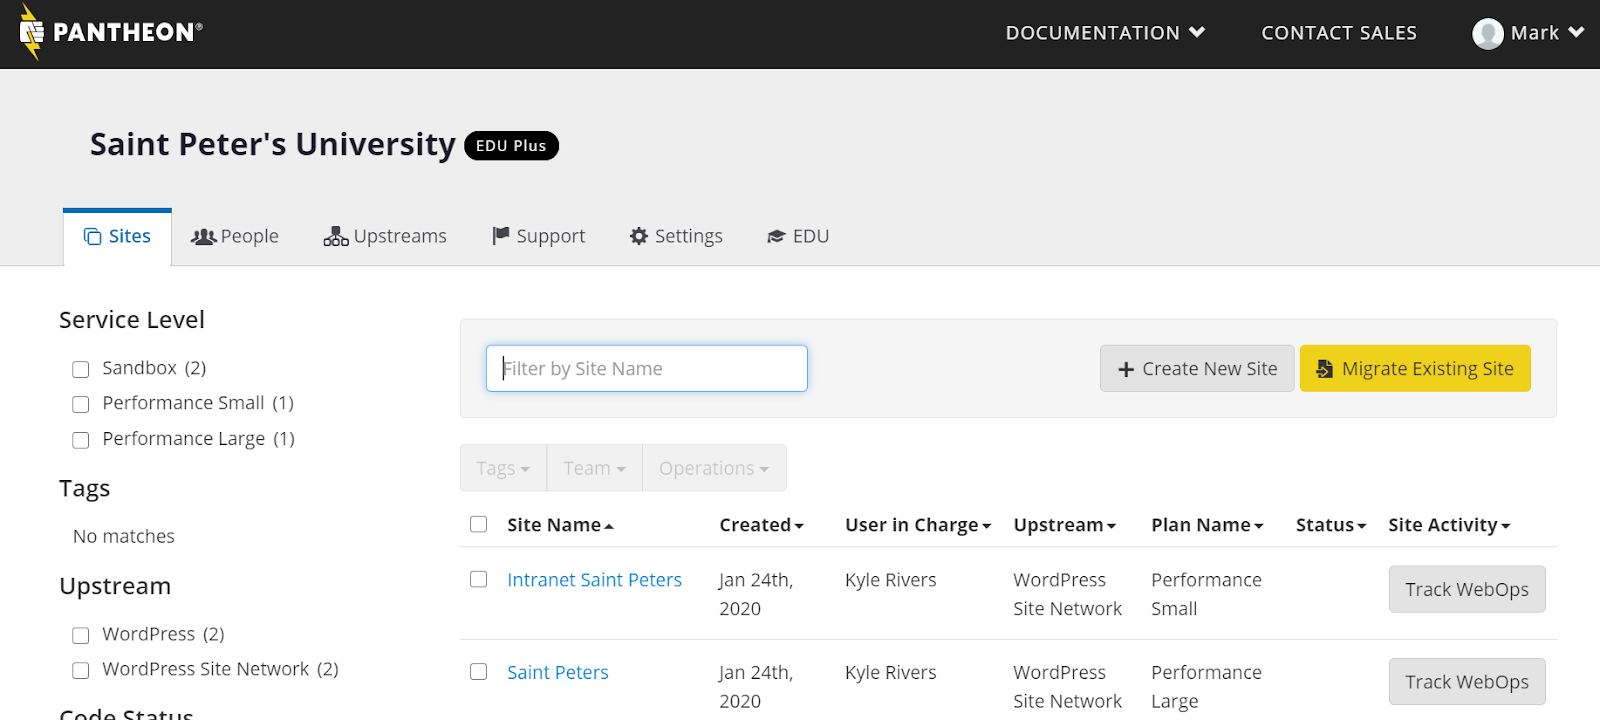Click the Saint Peter's University heading
This screenshot has height=720, width=1600.
[273, 145]
